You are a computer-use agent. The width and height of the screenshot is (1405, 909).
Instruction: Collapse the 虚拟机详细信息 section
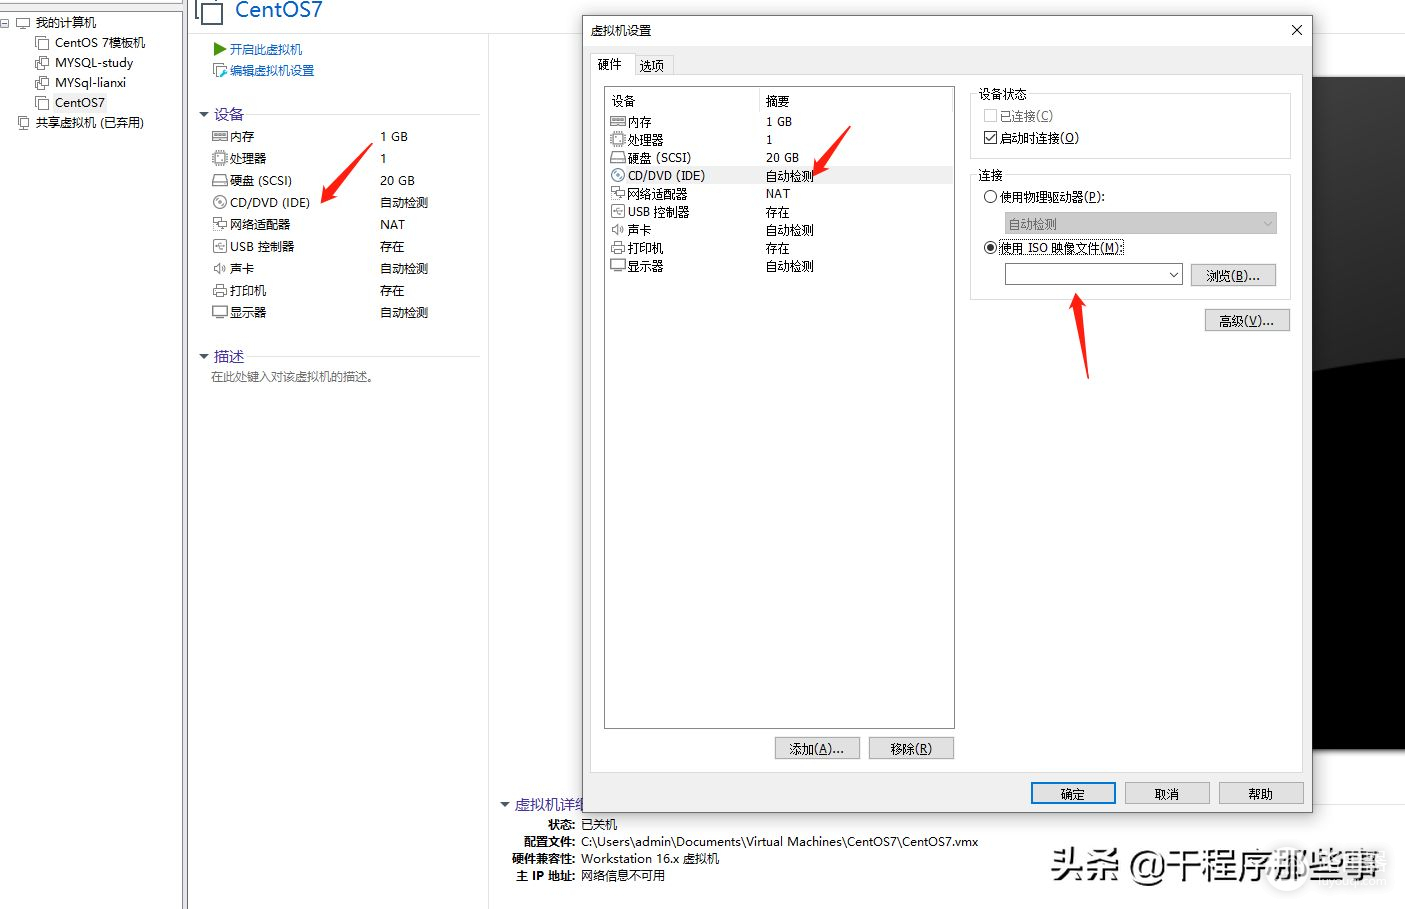tap(505, 804)
